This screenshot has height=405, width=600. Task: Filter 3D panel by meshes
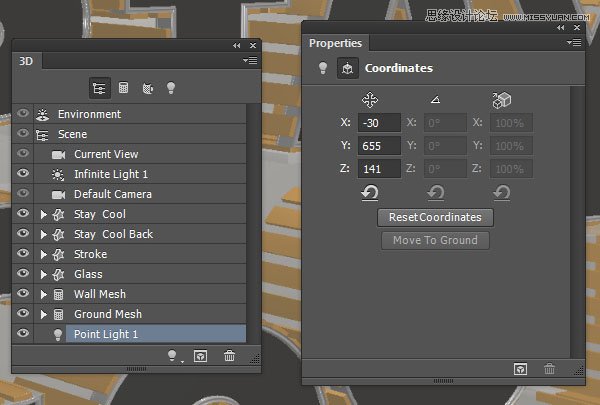pyautogui.click(x=123, y=88)
